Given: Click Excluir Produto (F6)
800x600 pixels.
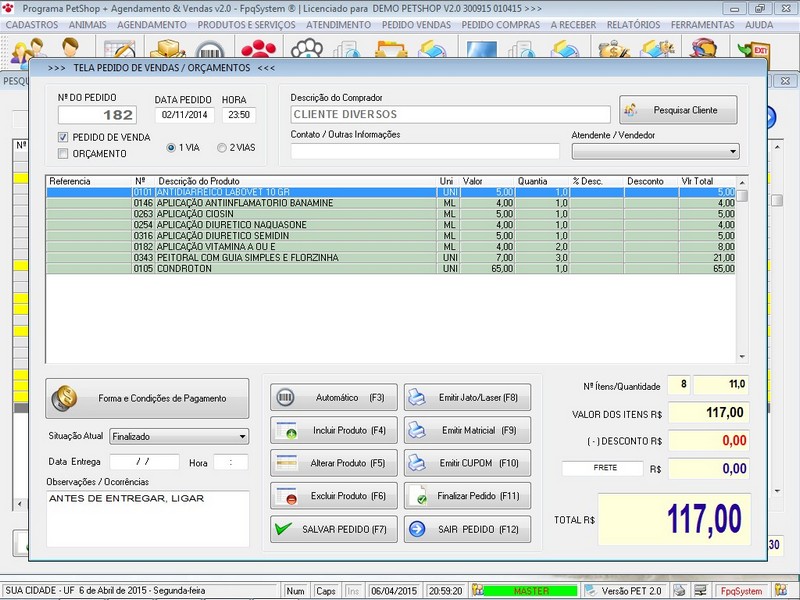Looking at the screenshot, I should pos(334,496).
